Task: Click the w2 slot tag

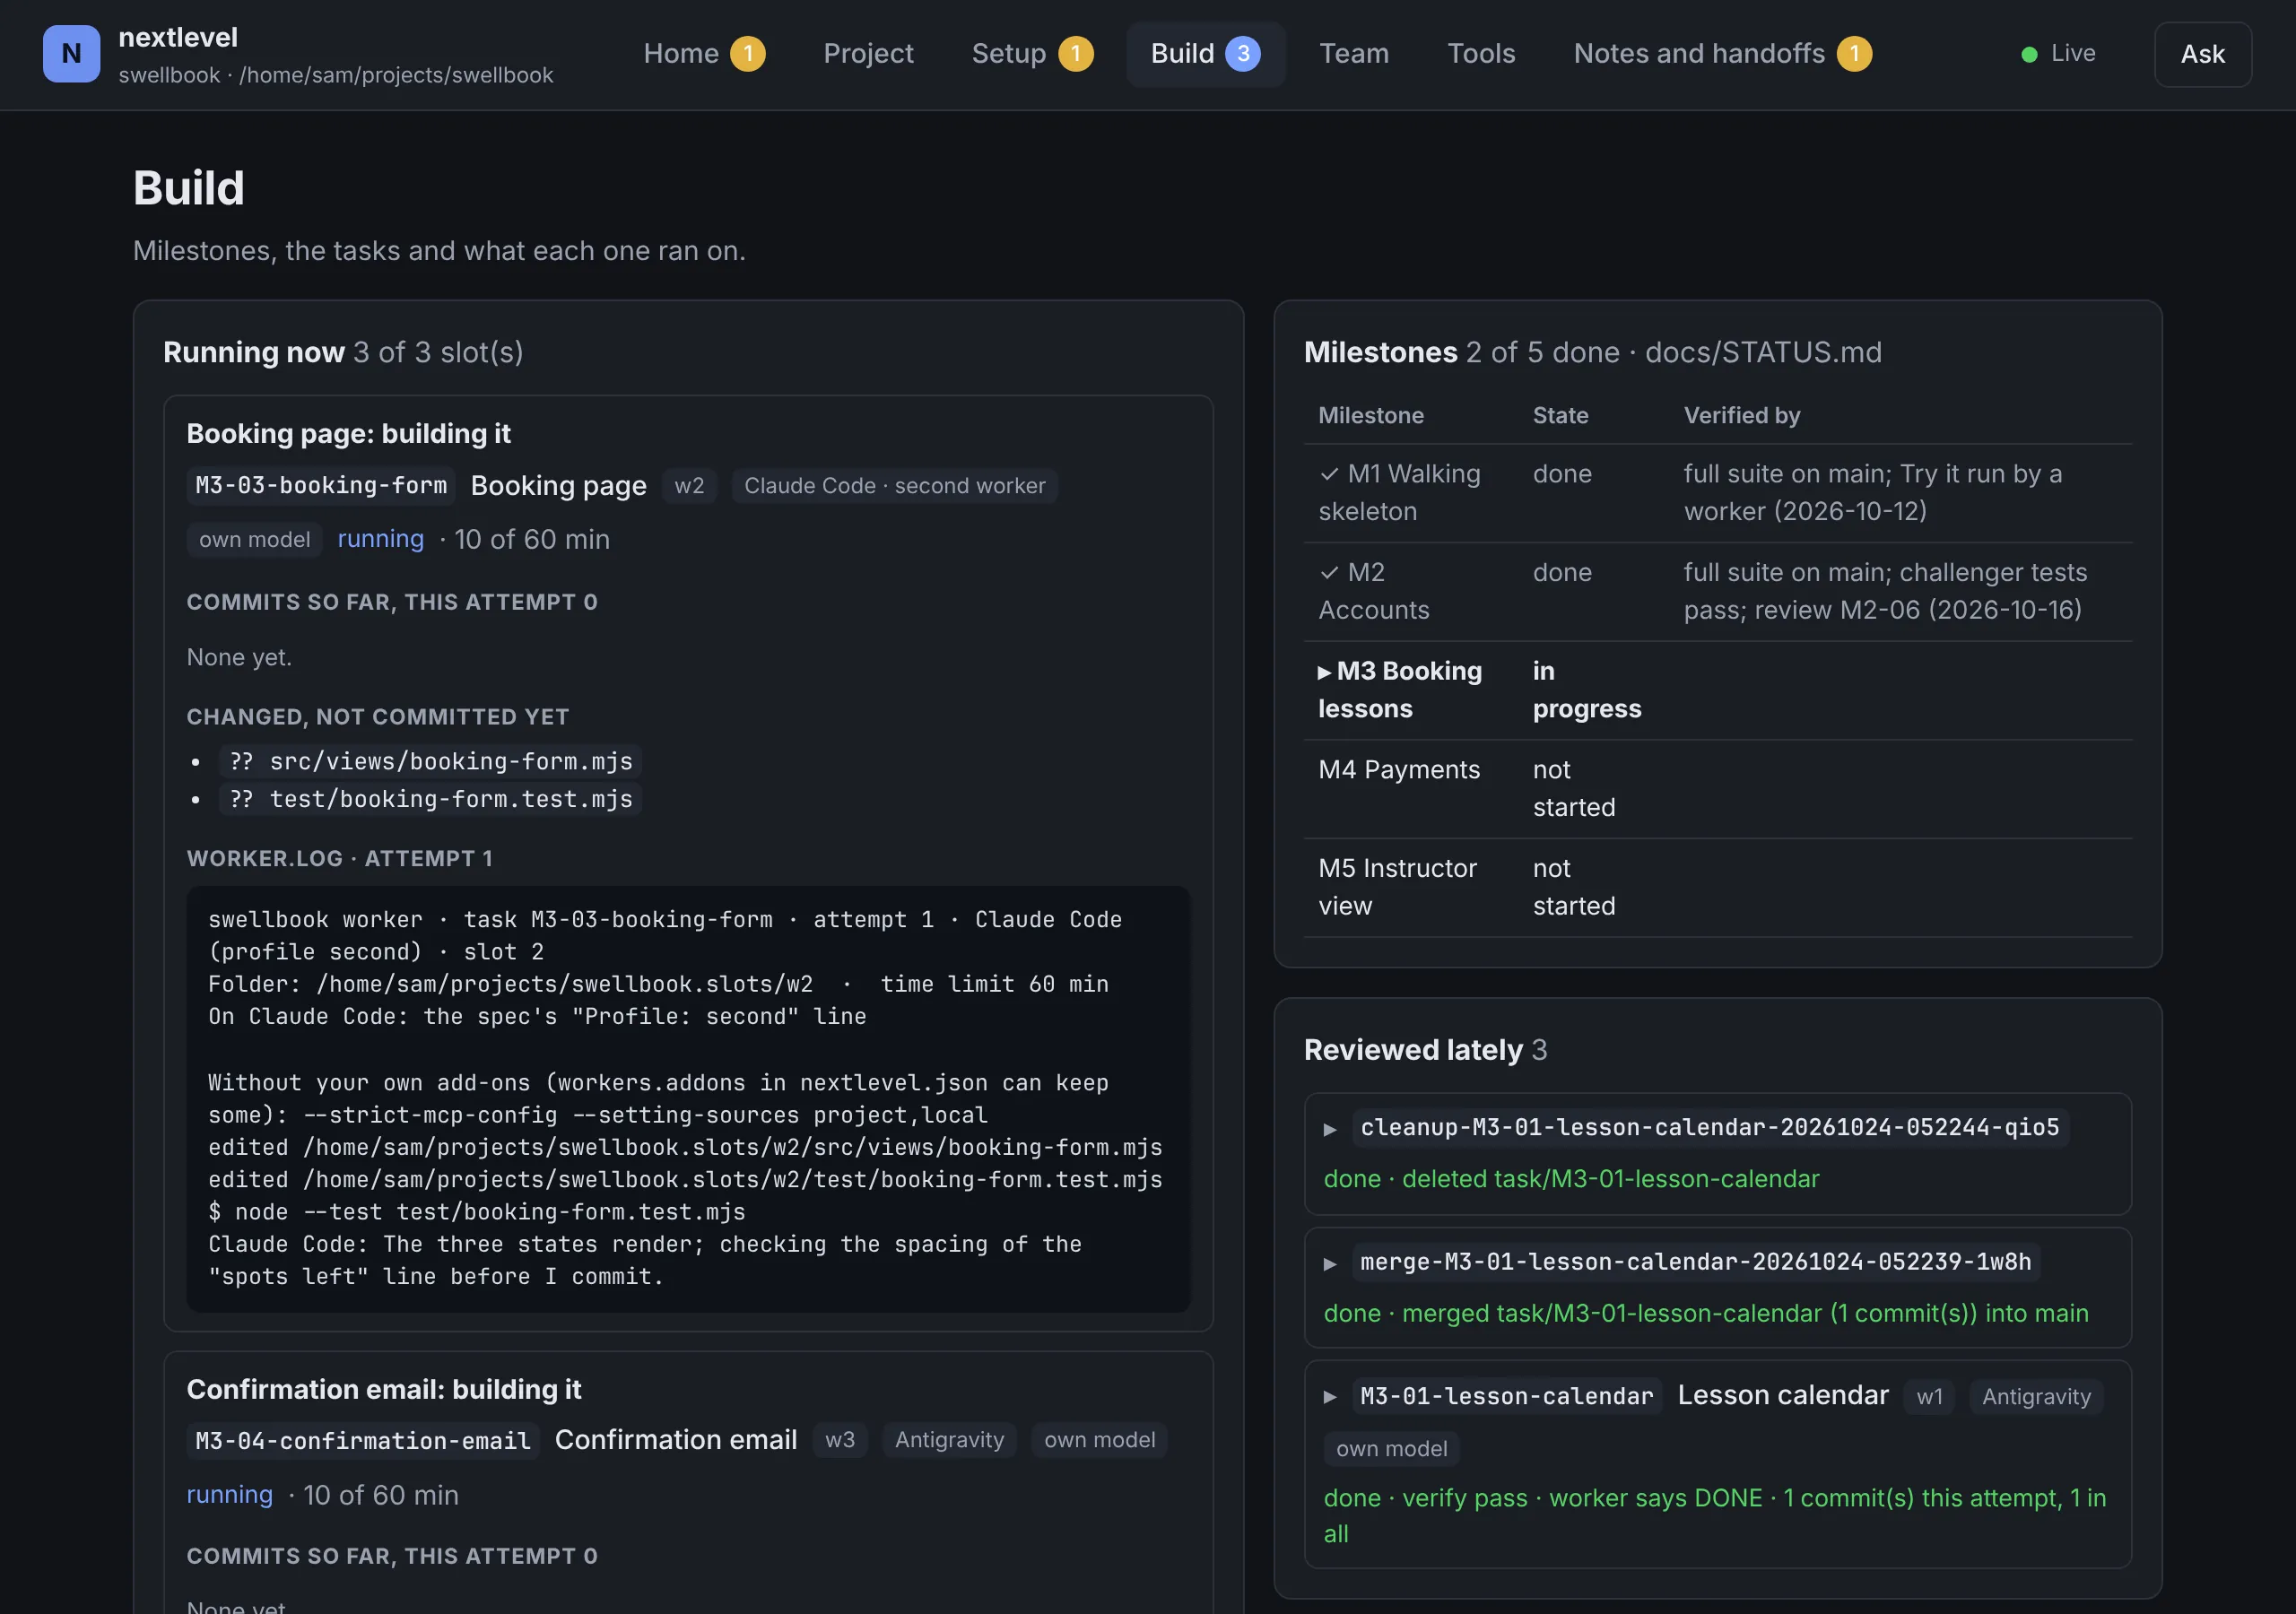Action: click(689, 486)
